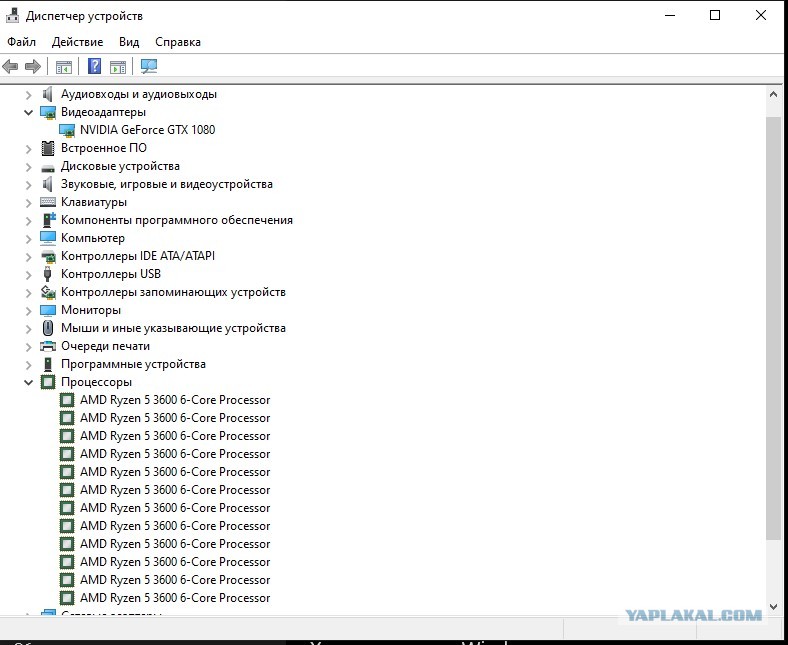Expand the Очереди печати chevron
The image size is (788, 645).
click(29, 346)
